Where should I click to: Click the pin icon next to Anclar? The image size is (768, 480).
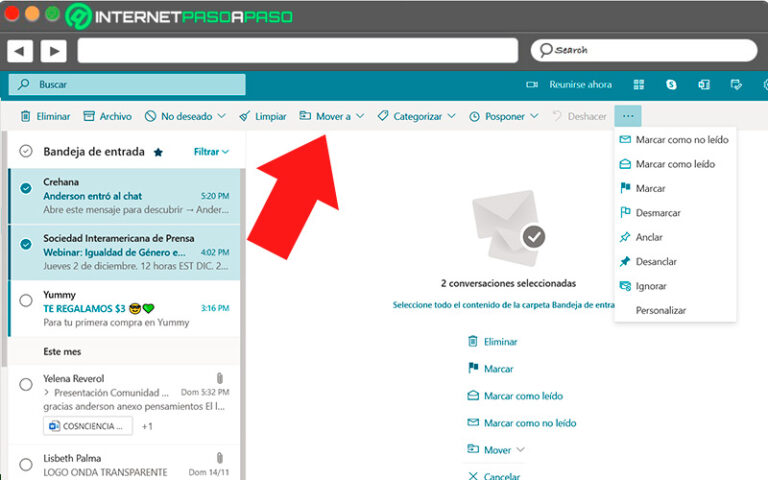[625, 237]
